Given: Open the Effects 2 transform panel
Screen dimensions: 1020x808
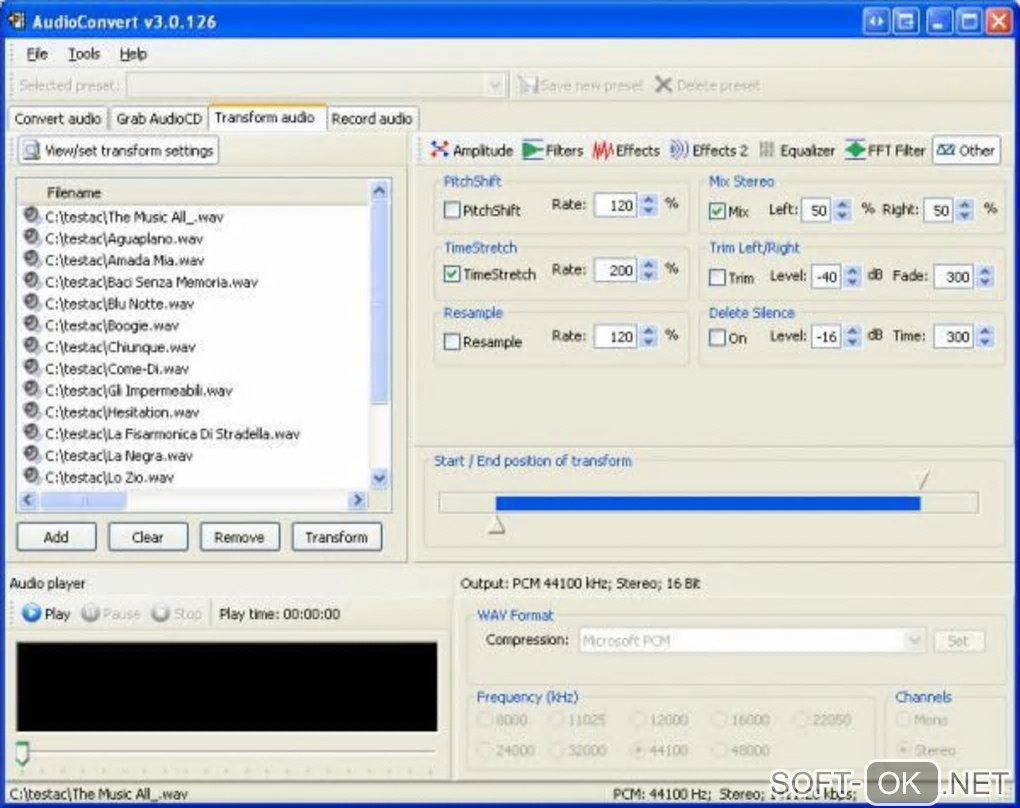Looking at the screenshot, I should click(709, 150).
